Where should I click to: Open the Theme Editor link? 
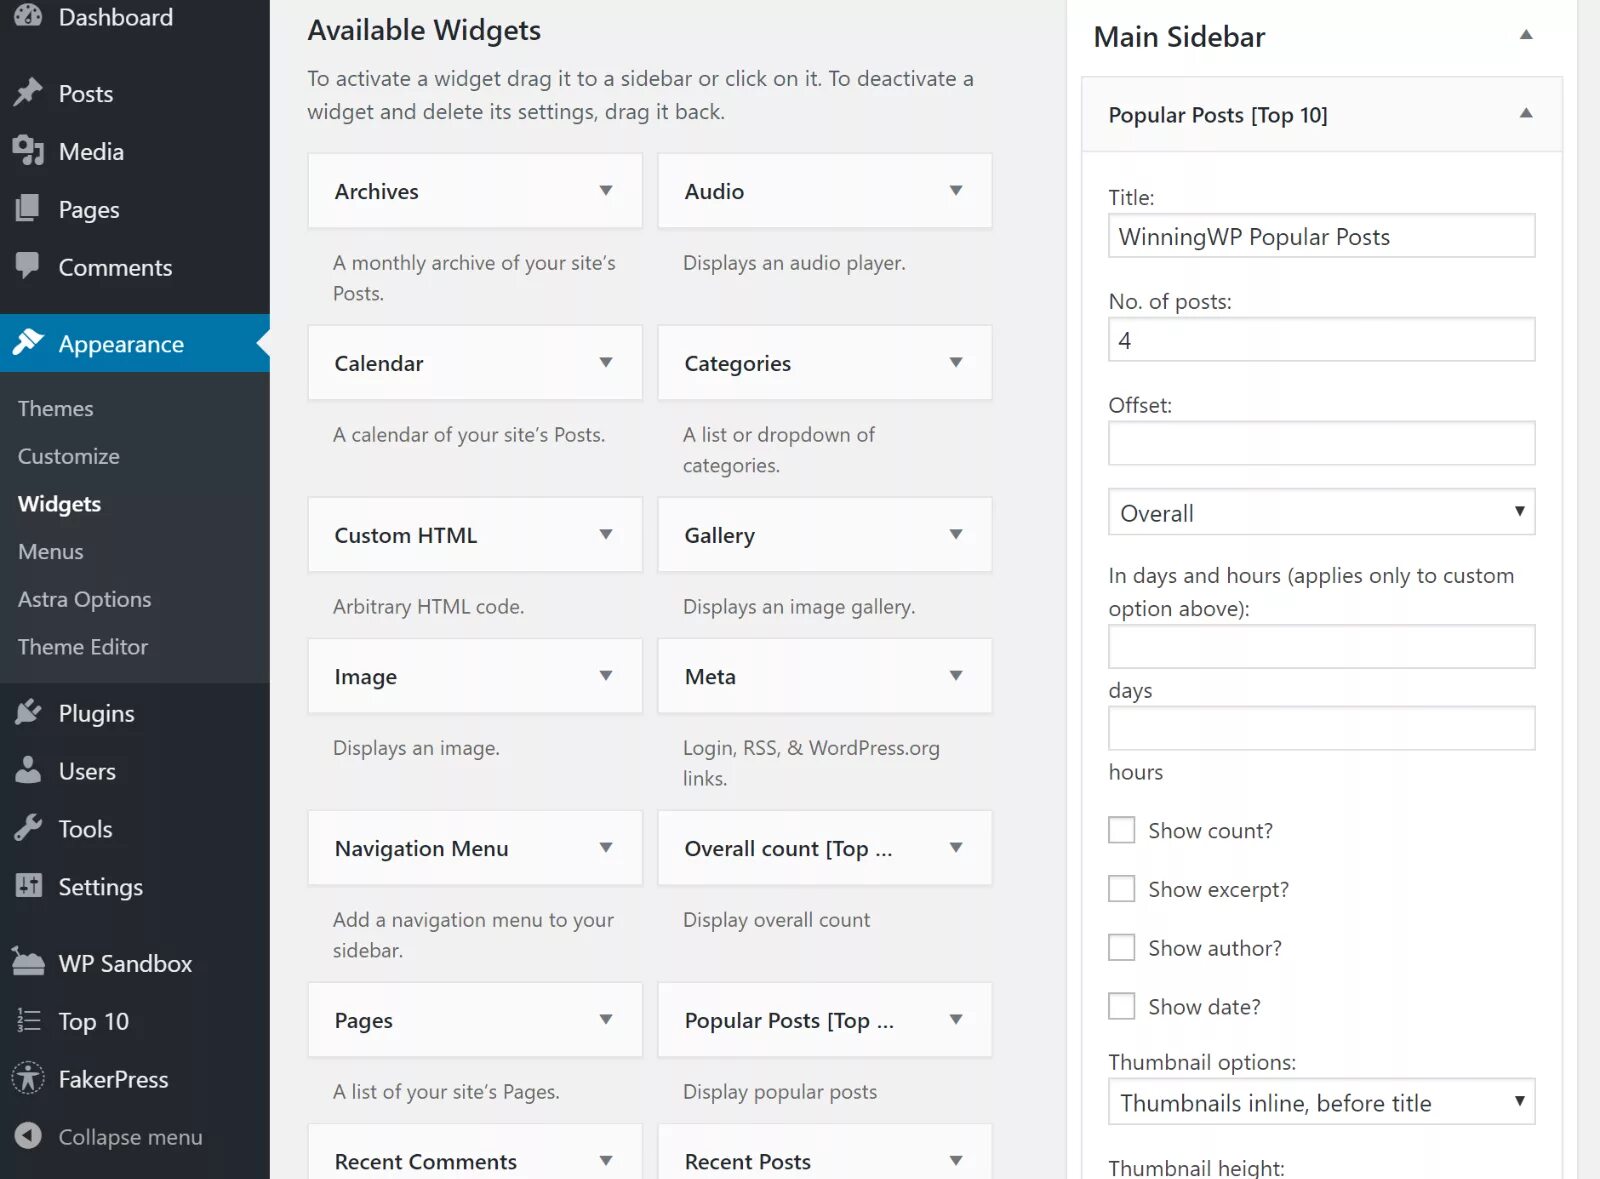pyautogui.click(x=83, y=647)
